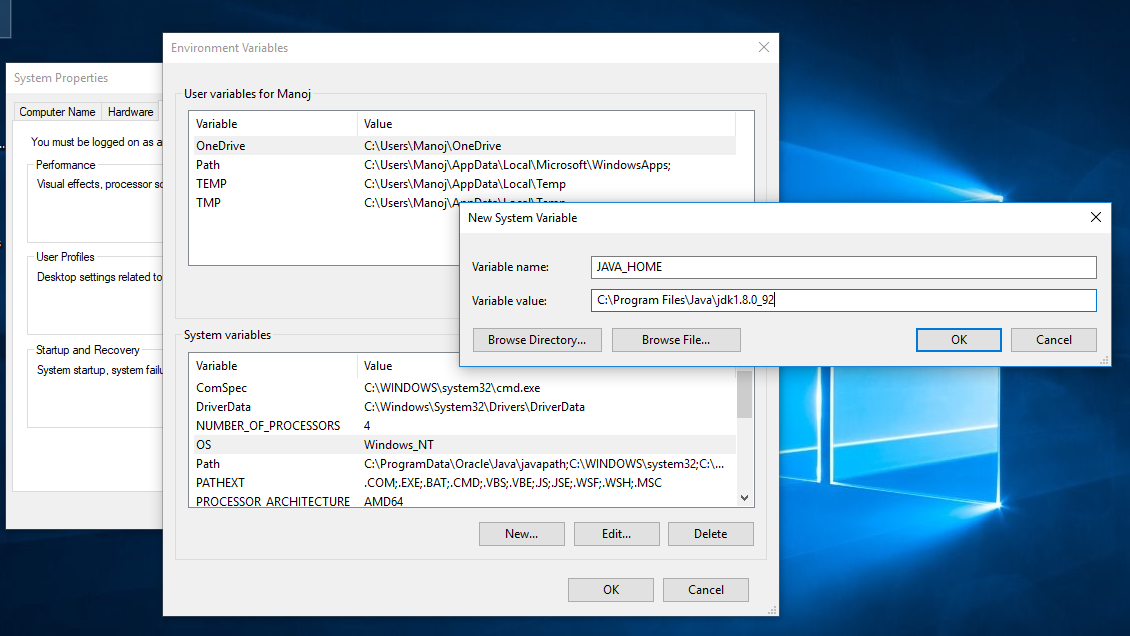
Task: Click C:\WINDOWS\system32\cmd.exe value cell
Action: 452,388
